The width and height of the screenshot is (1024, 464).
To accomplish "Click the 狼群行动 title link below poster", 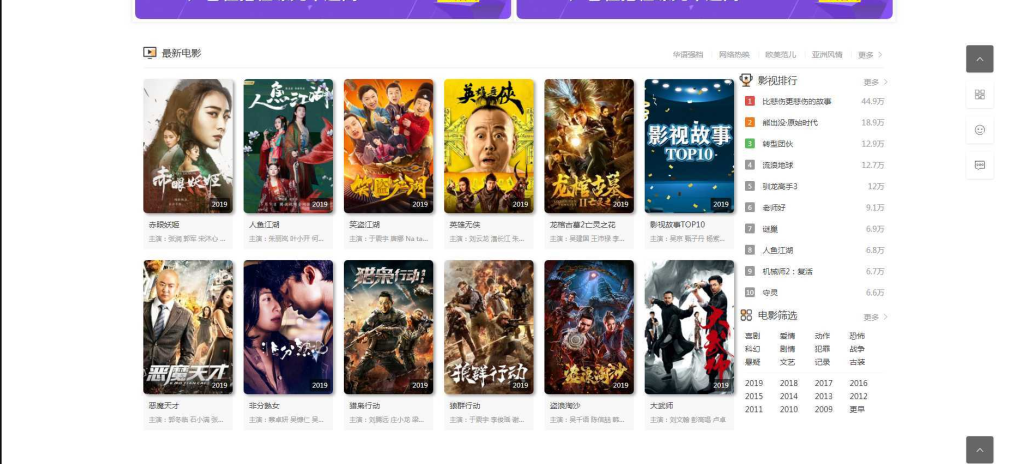I will pyautogui.click(x=465, y=406).
